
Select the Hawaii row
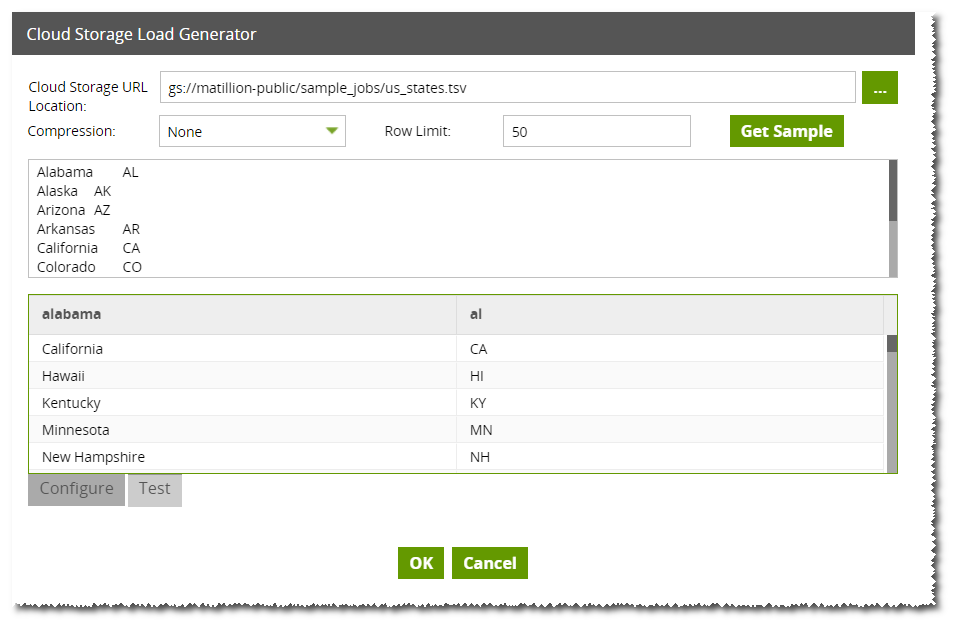(x=456, y=376)
